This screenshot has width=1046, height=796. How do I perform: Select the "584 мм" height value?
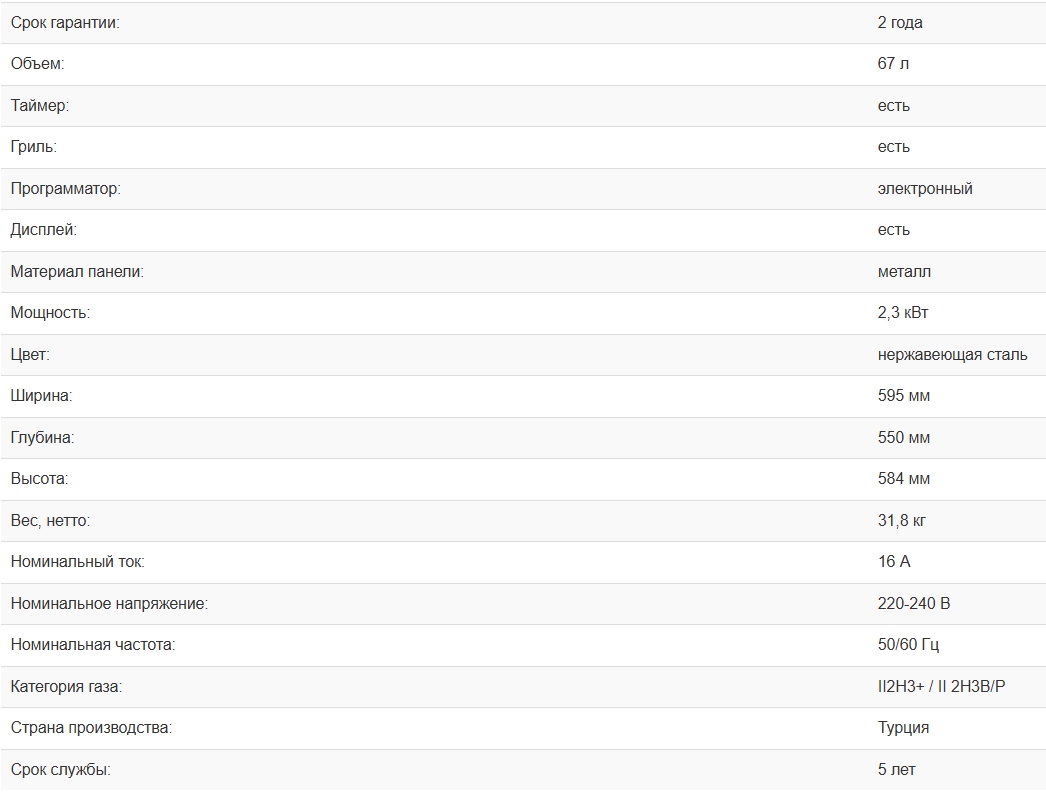[904, 479]
